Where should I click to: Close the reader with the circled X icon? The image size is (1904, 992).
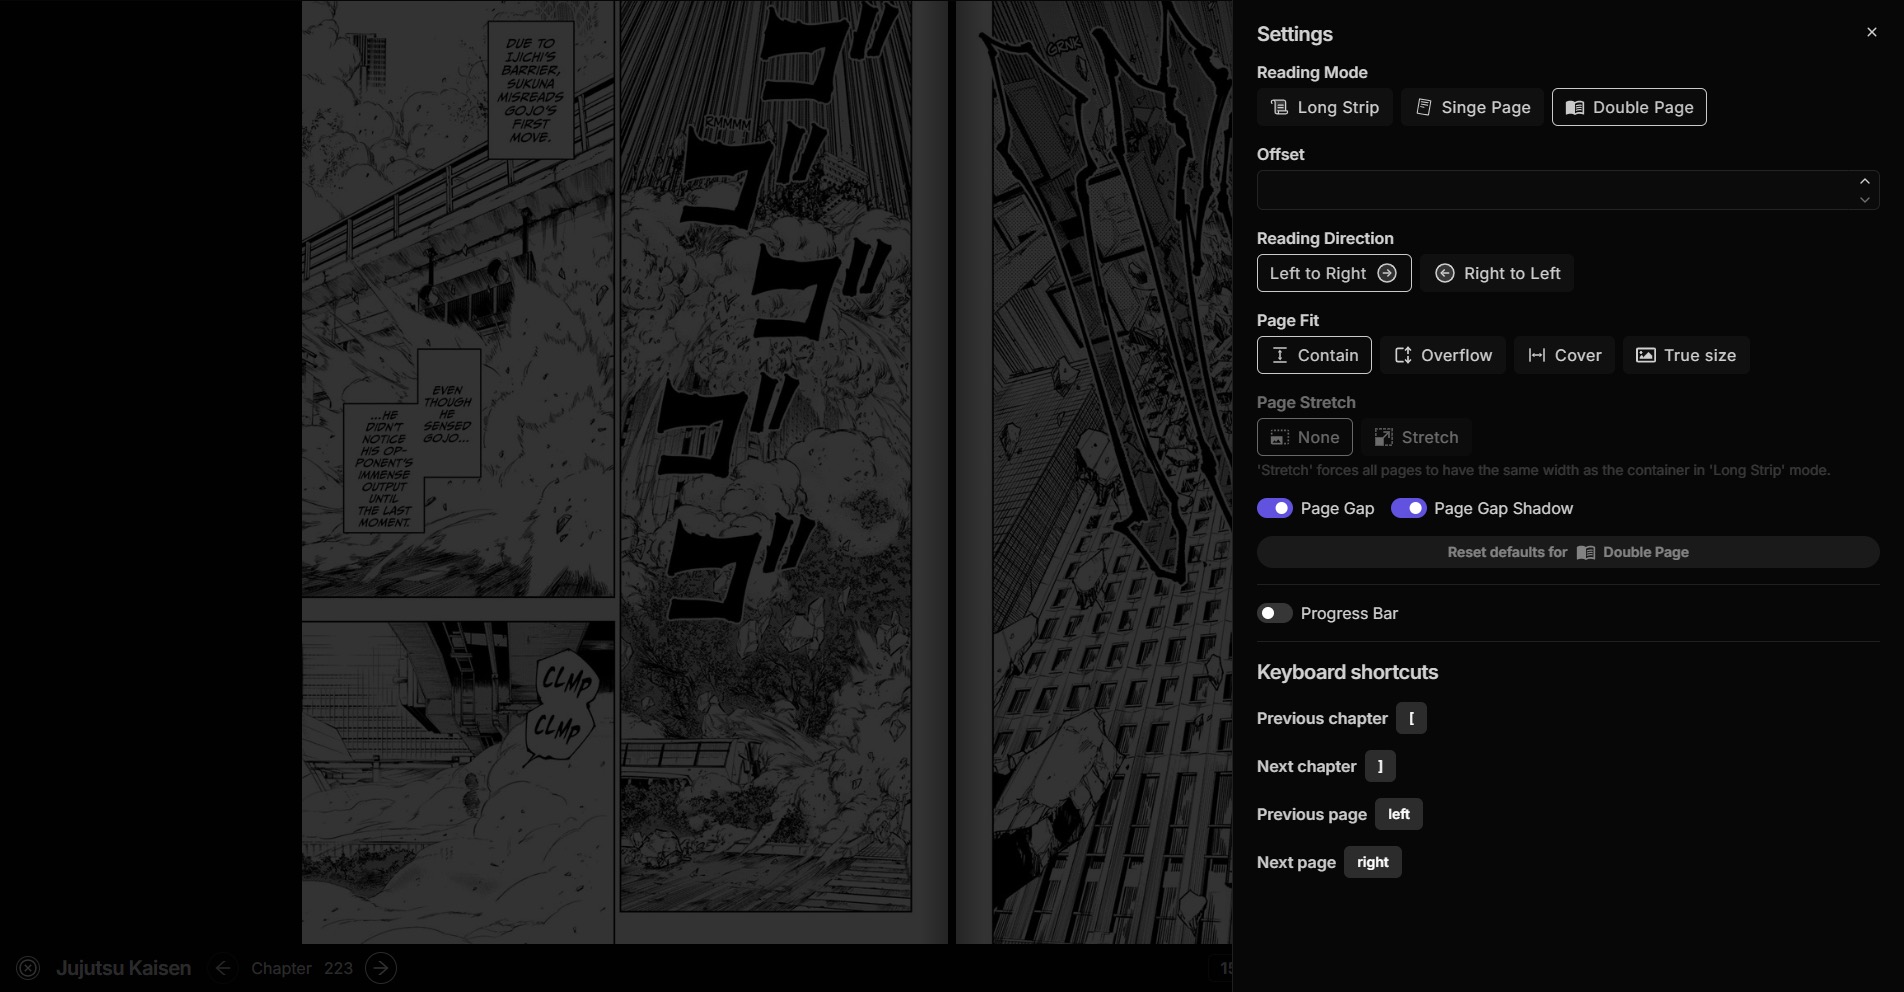pos(28,968)
